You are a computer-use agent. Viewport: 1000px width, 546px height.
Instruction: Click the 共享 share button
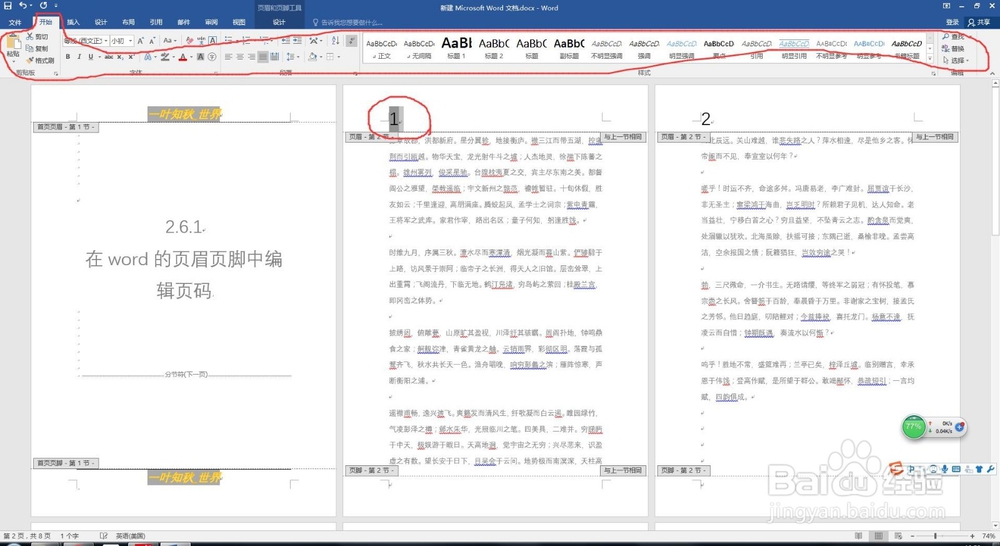click(x=979, y=22)
